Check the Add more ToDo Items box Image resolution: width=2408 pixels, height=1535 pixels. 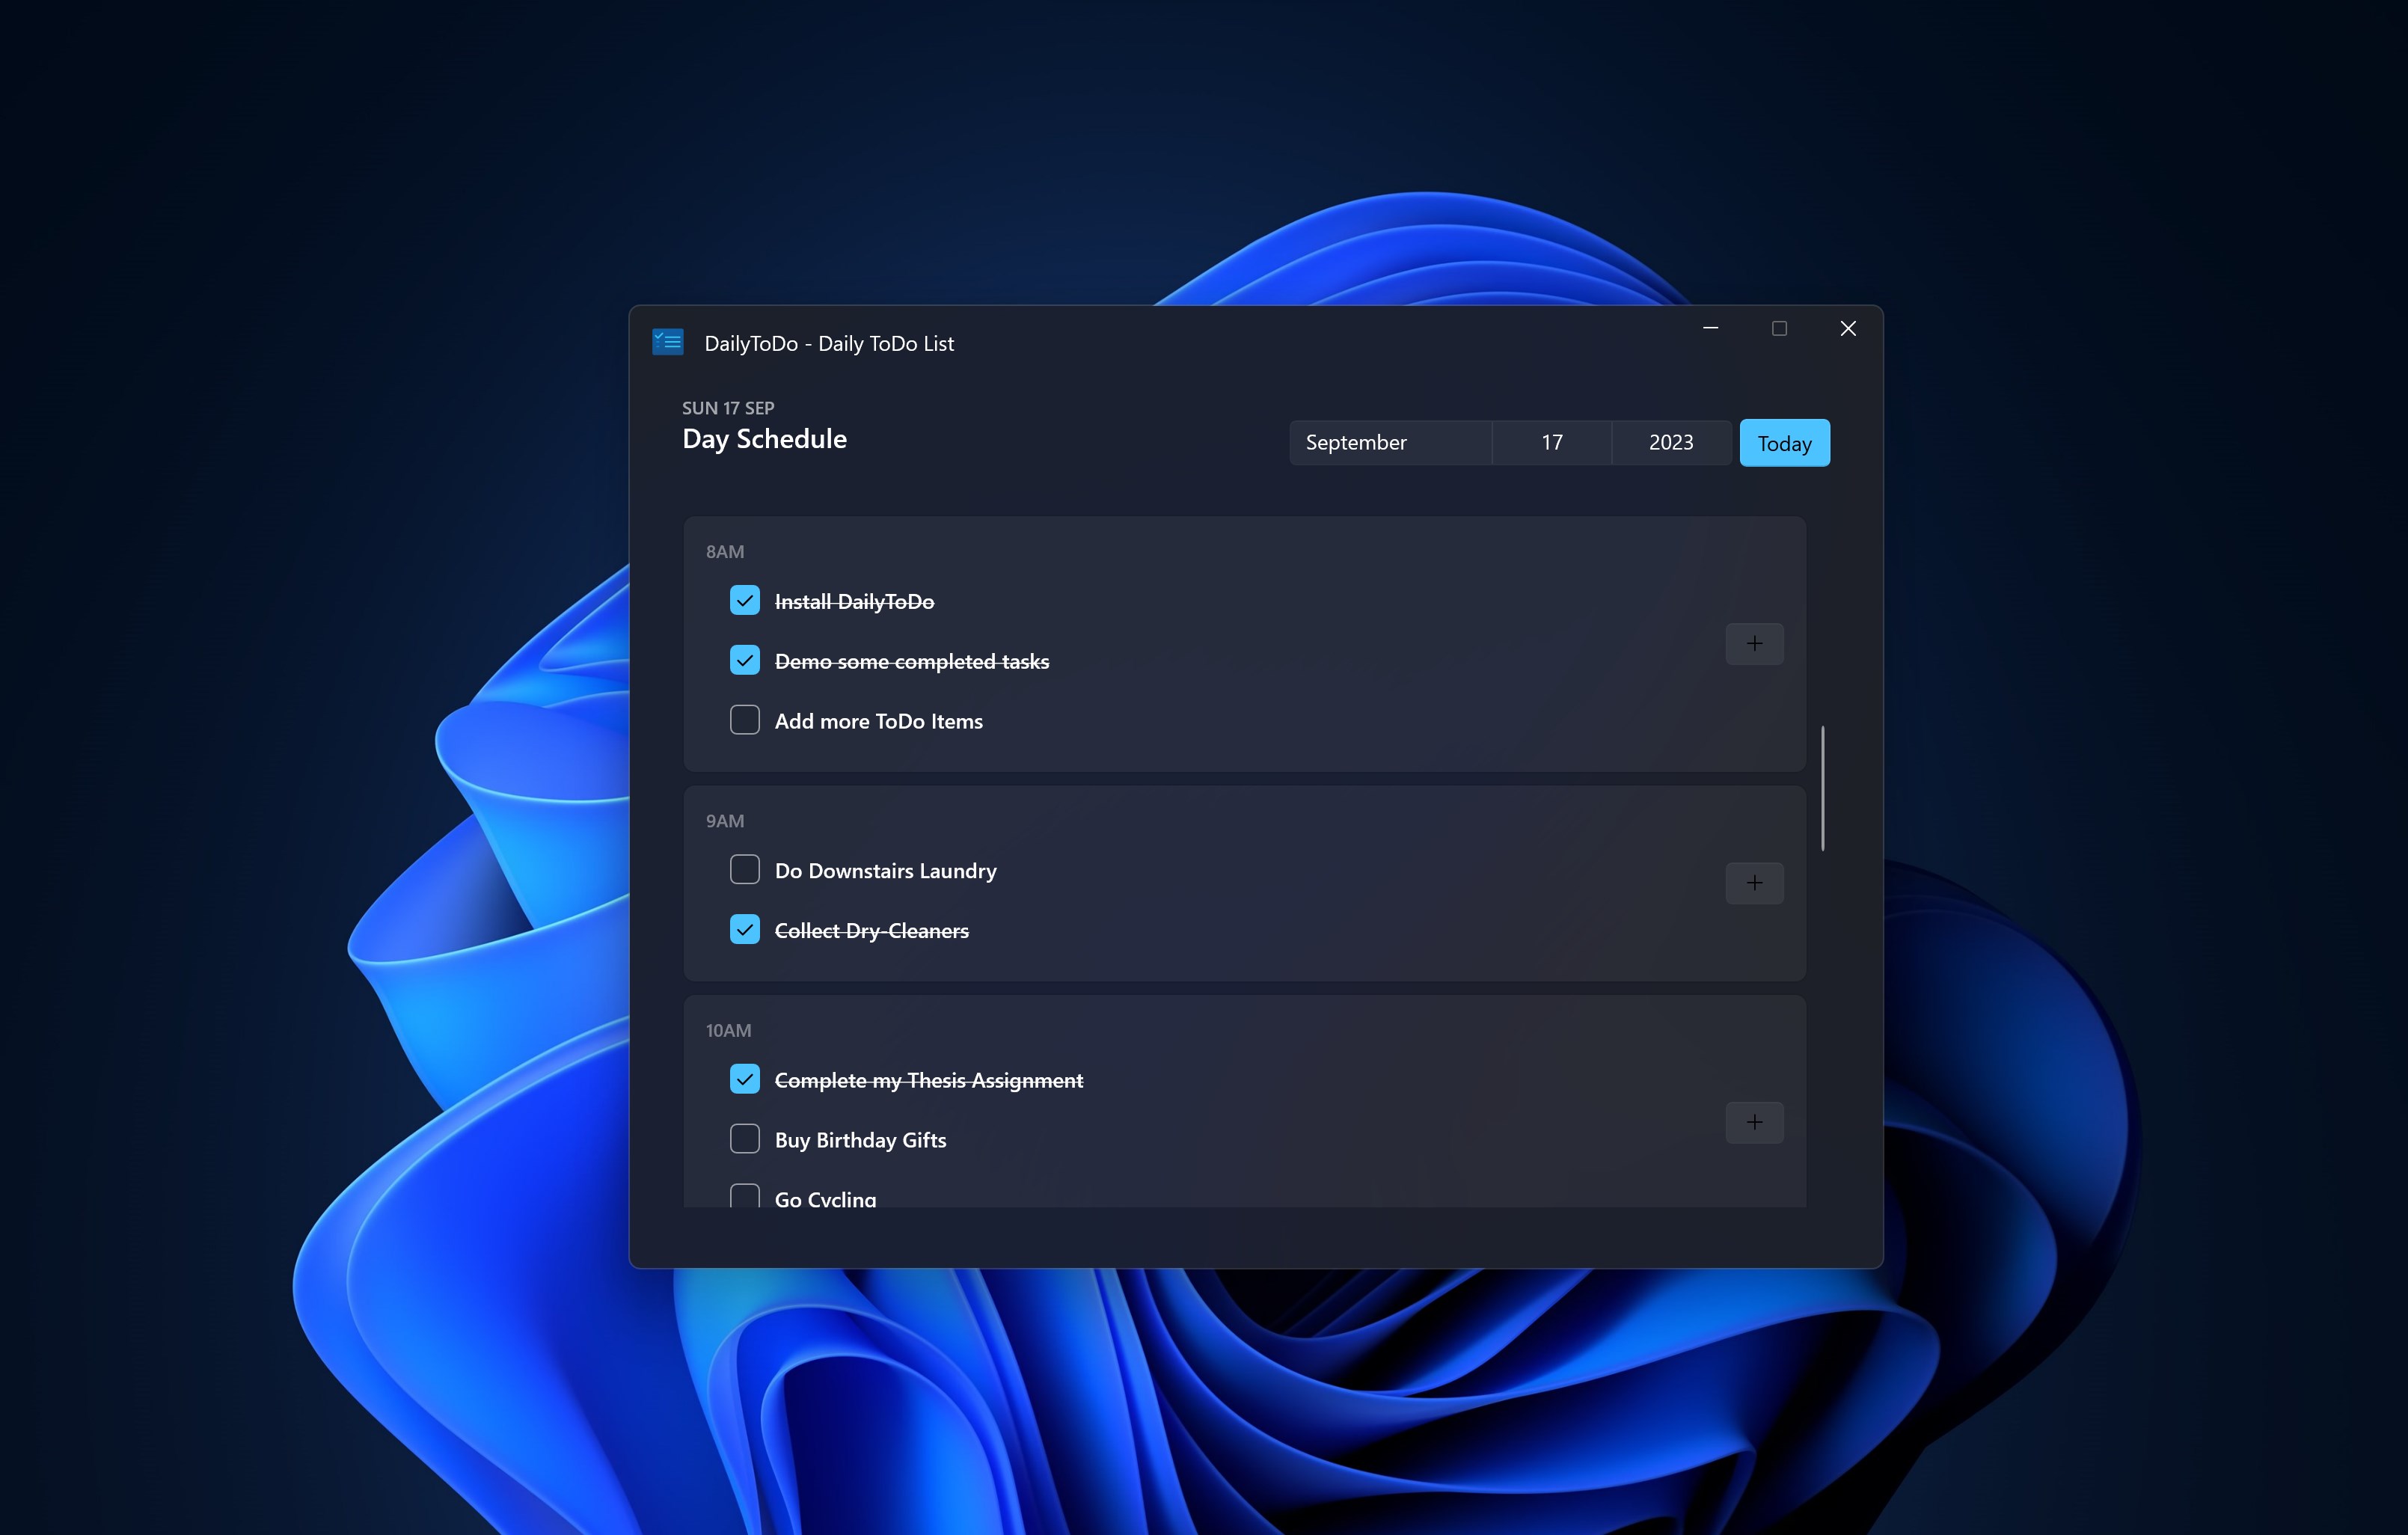tap(745, 720)
